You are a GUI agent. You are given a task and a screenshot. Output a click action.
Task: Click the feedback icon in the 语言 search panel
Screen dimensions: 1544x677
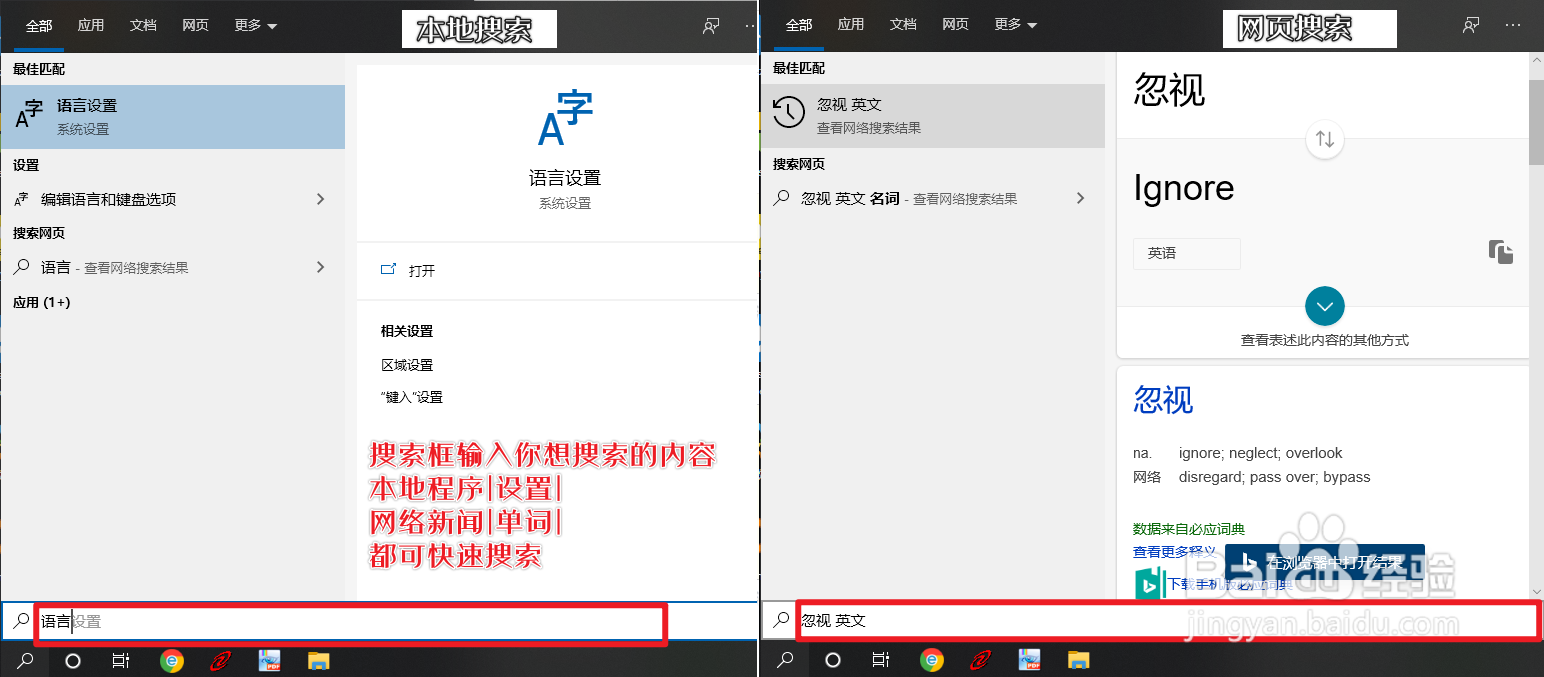[711, 26]
